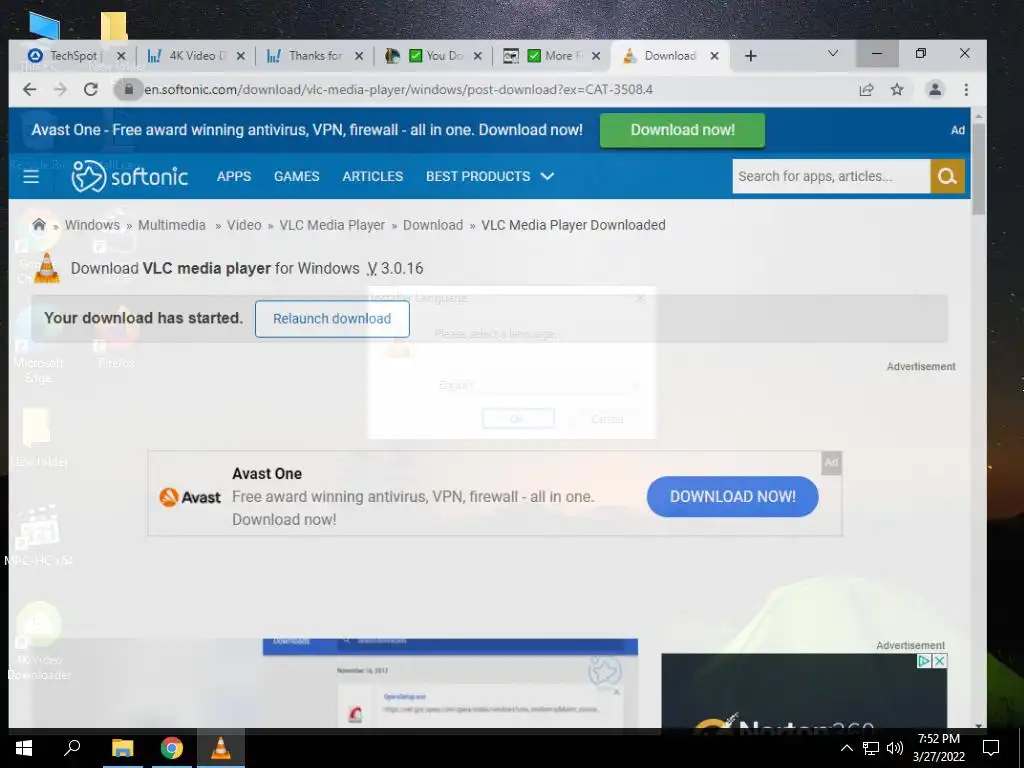
Task: Click green Download now! banner button
Action: 682,130
